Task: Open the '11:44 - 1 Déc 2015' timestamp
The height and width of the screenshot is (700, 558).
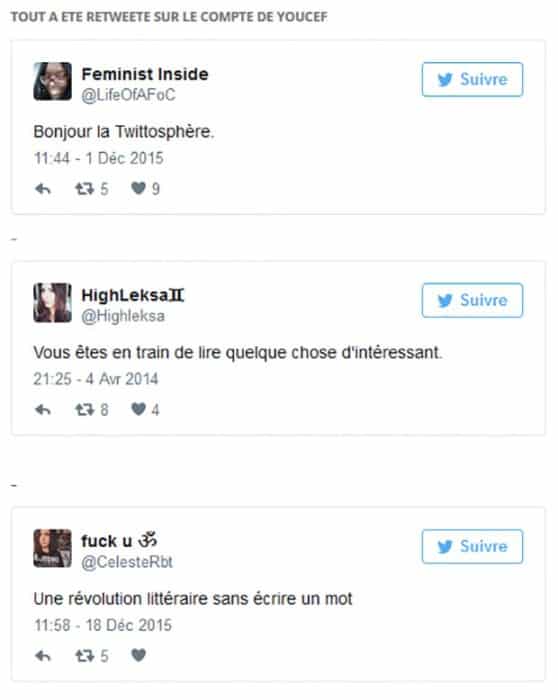Action: [99, 158]
